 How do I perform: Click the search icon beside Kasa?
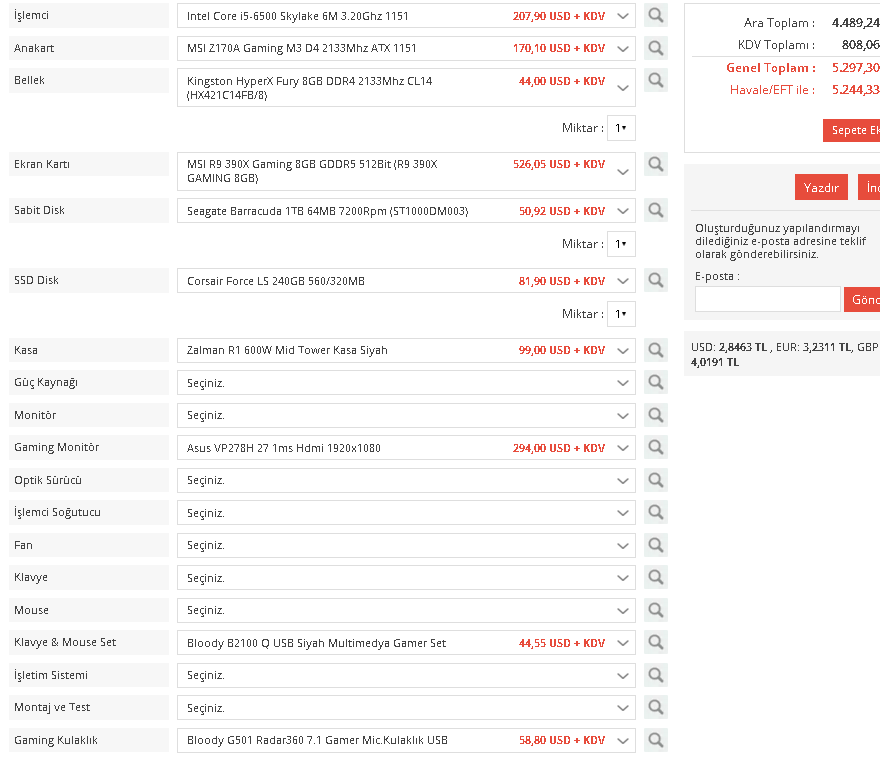pos(655,350)
